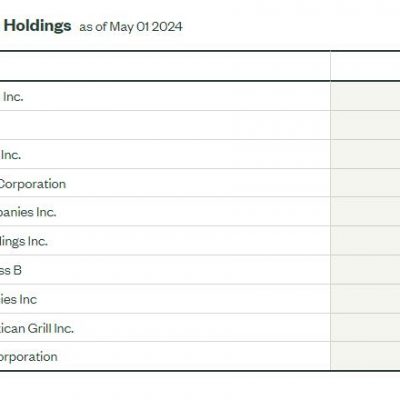400x400 pixels.
Task: Click the shaded column header cell
Action: pos(365,66)
